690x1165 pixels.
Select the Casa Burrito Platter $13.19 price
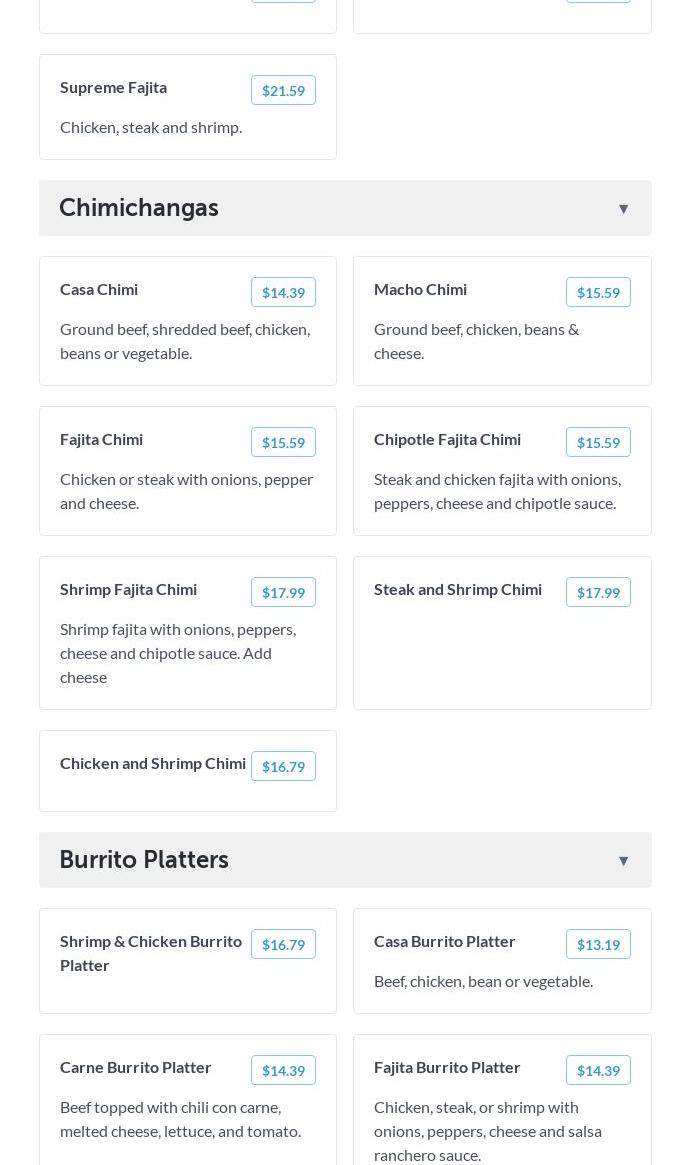pyautogui.click(x=598, y=945)
